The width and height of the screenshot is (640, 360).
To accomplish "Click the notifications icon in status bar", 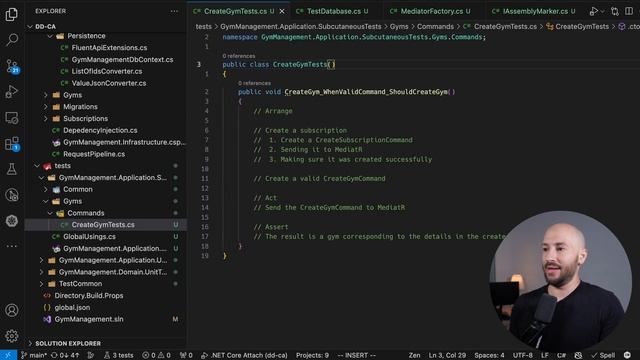I will tap(627, 355).
